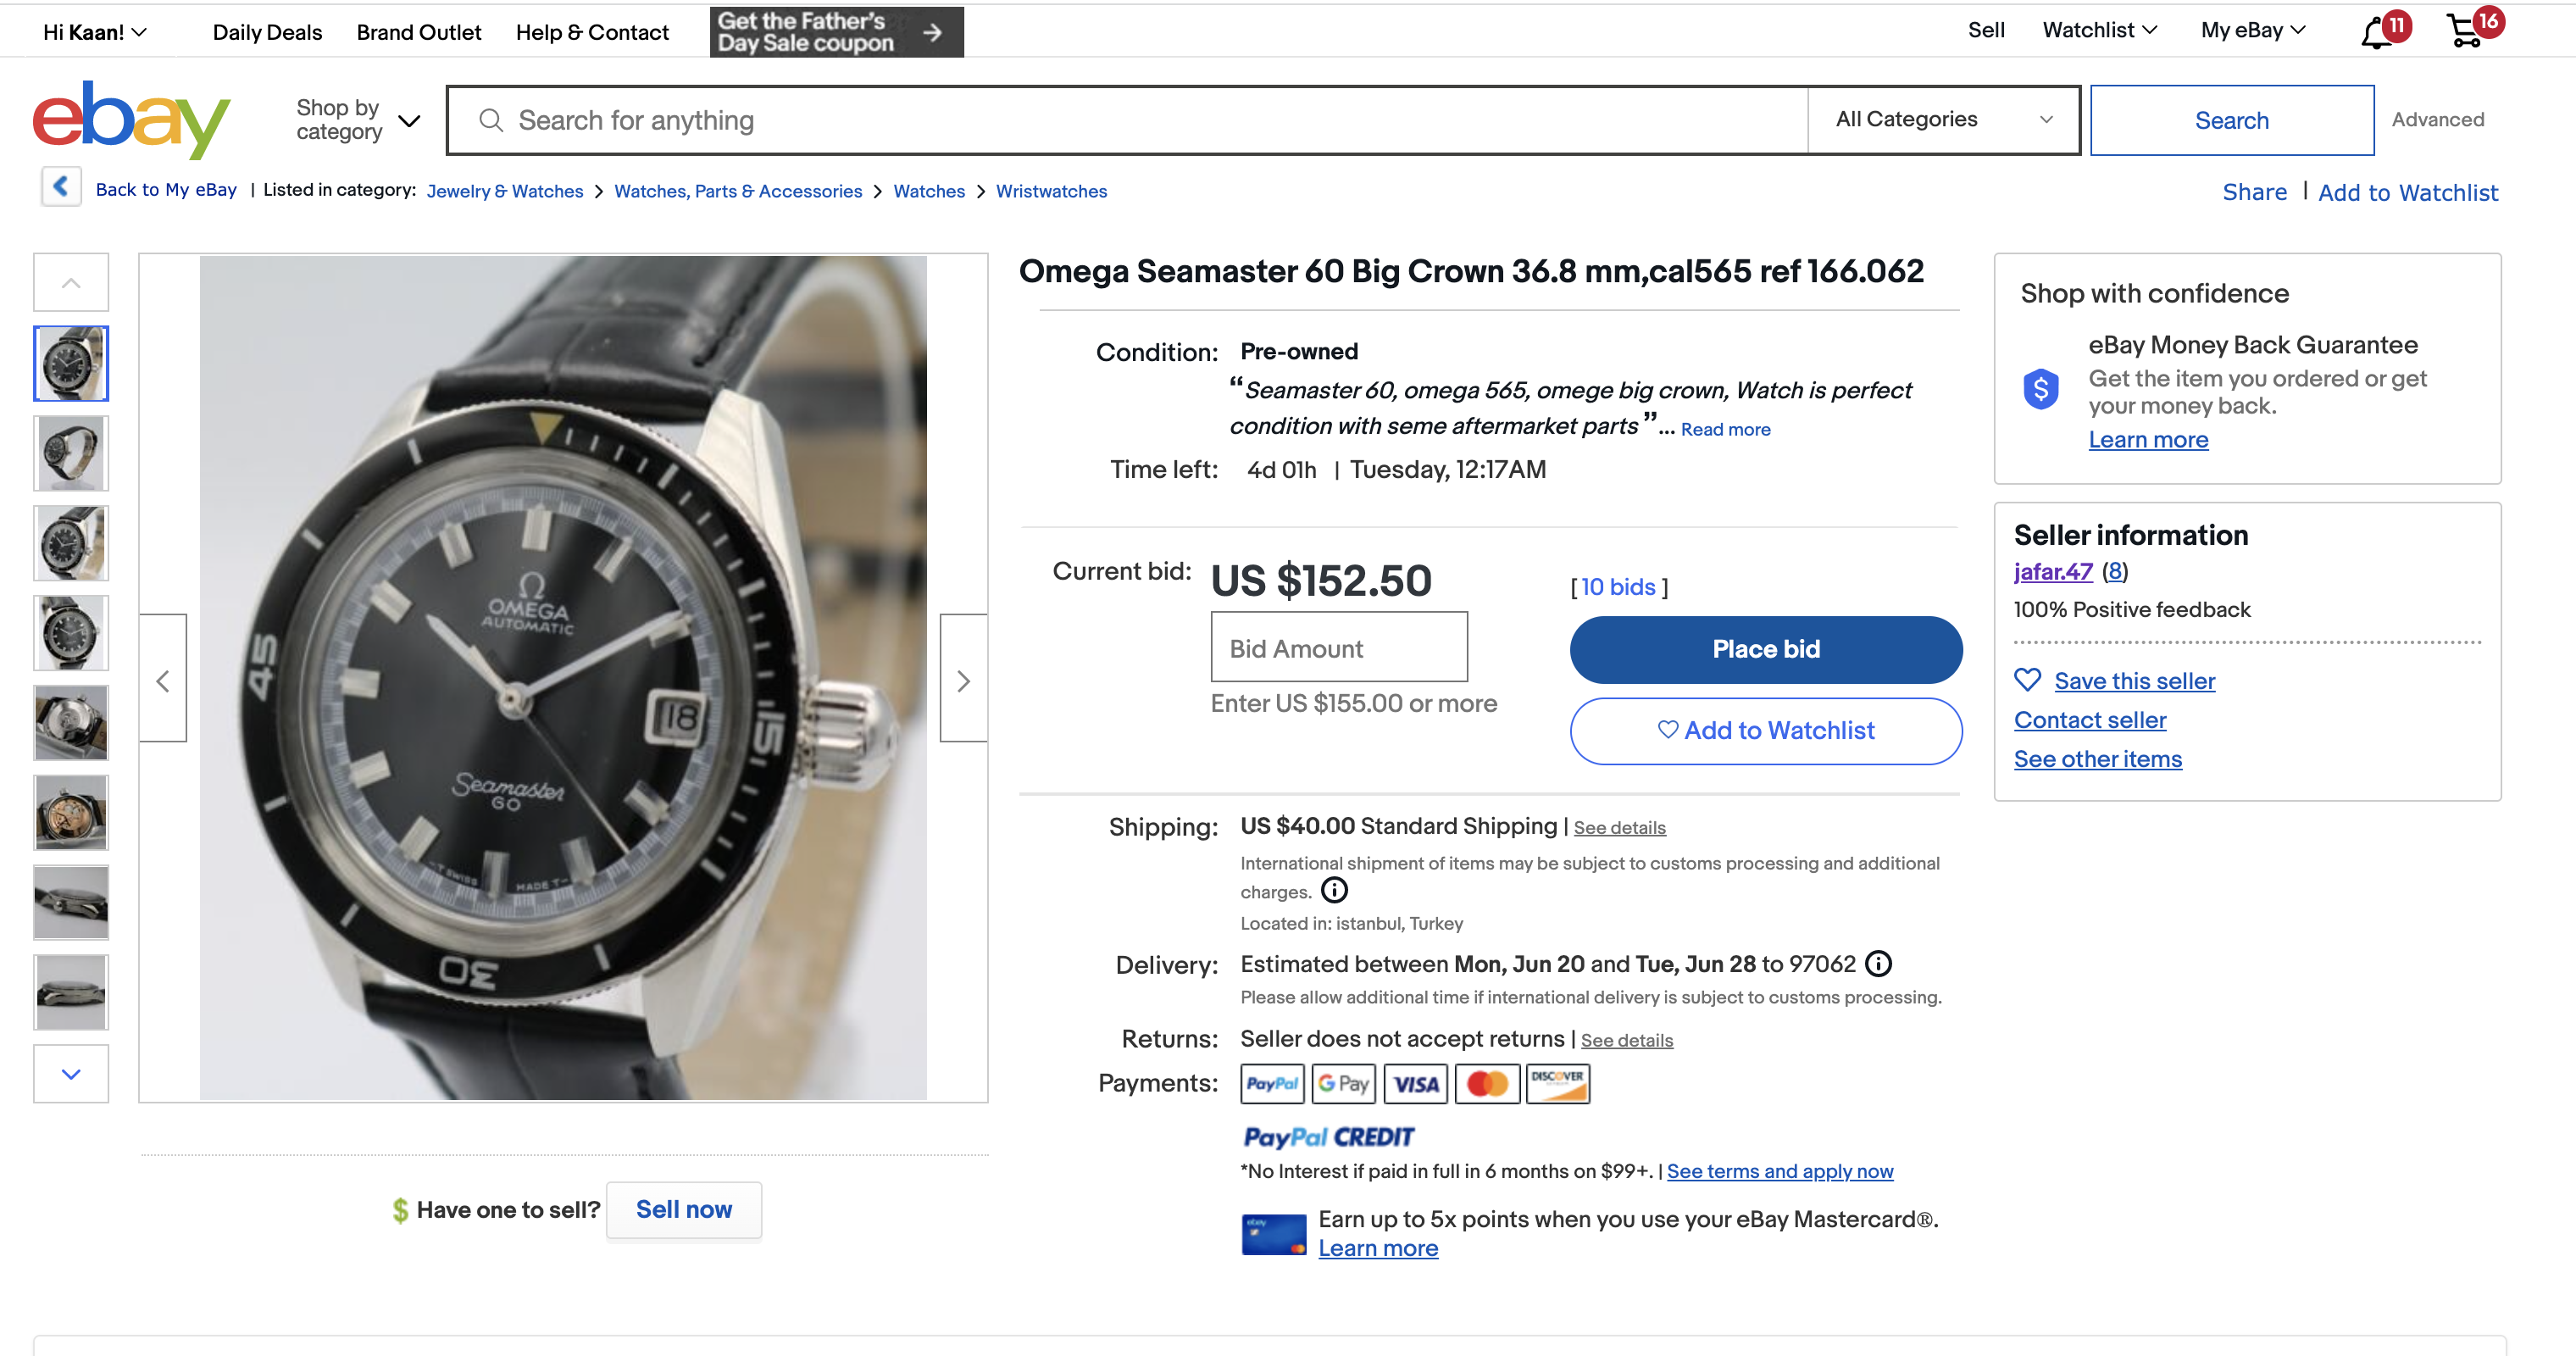This screenshot has height=1356, width=2576.
Task: Click the Bid Amount input field
Action: point(1338,648)
